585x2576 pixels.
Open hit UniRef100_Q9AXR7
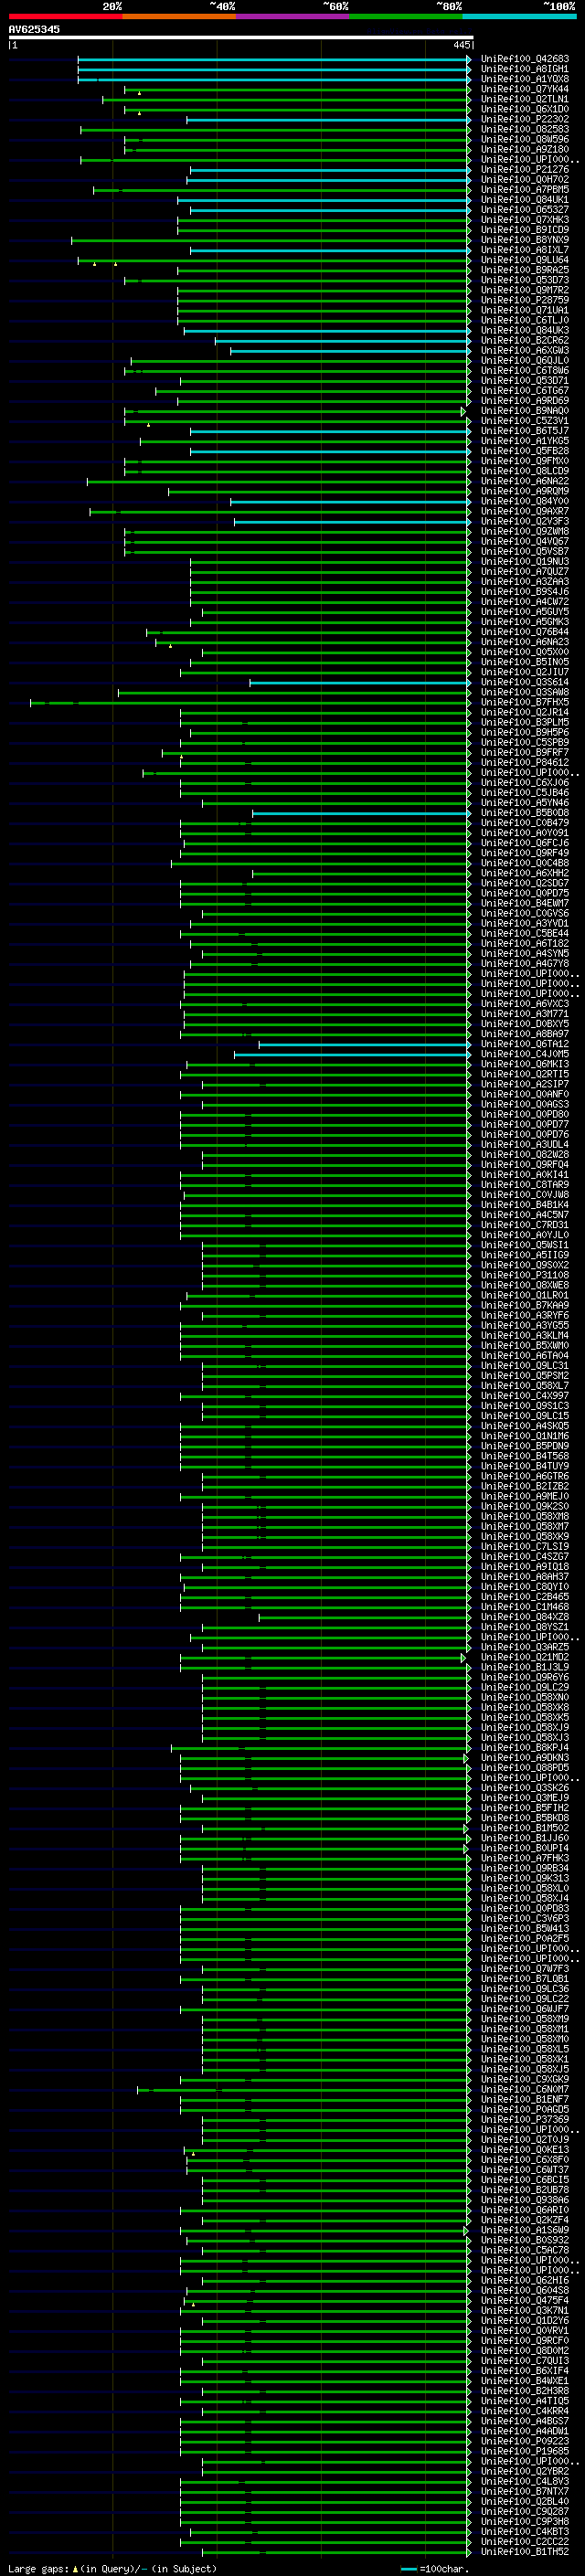524,511
